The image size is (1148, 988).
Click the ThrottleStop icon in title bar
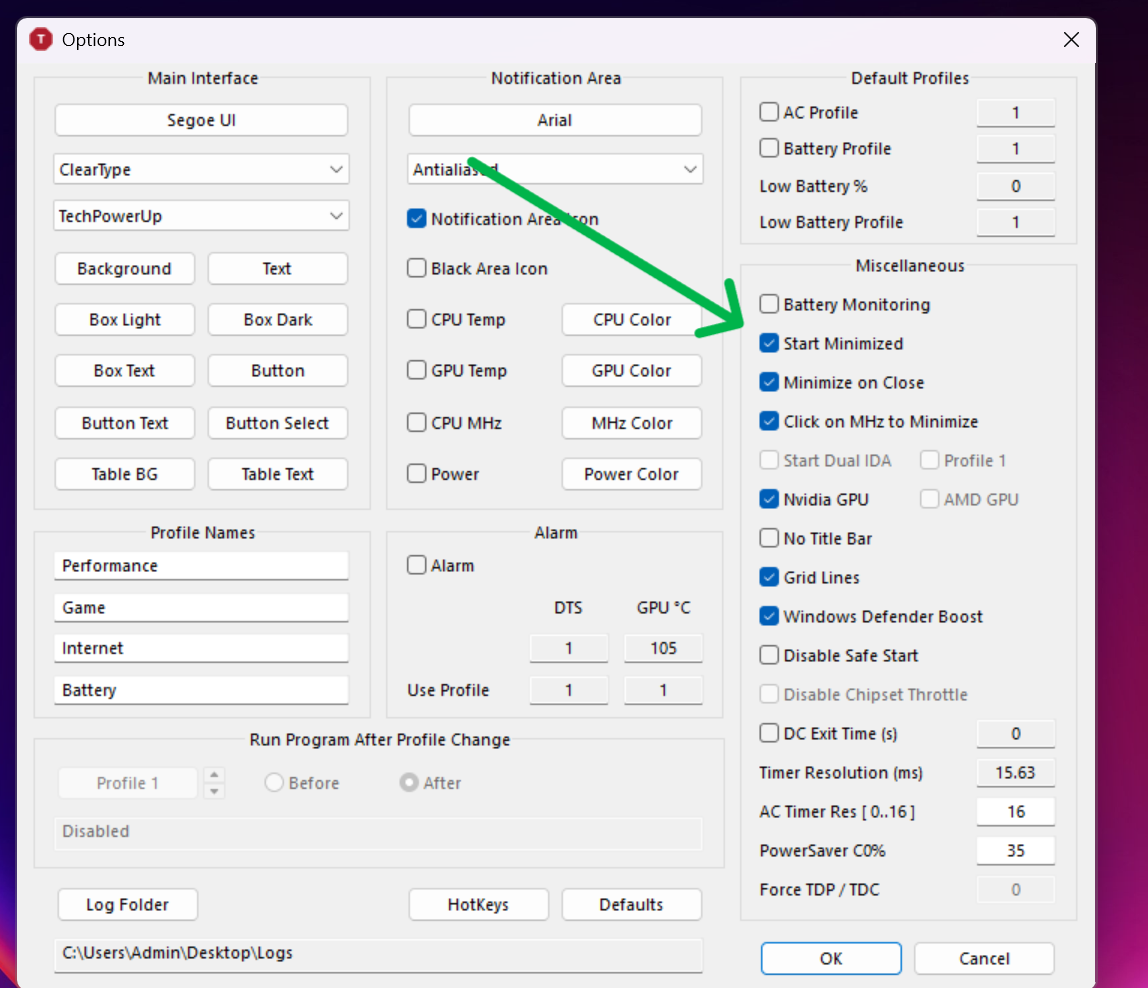[x=41, y=39]
